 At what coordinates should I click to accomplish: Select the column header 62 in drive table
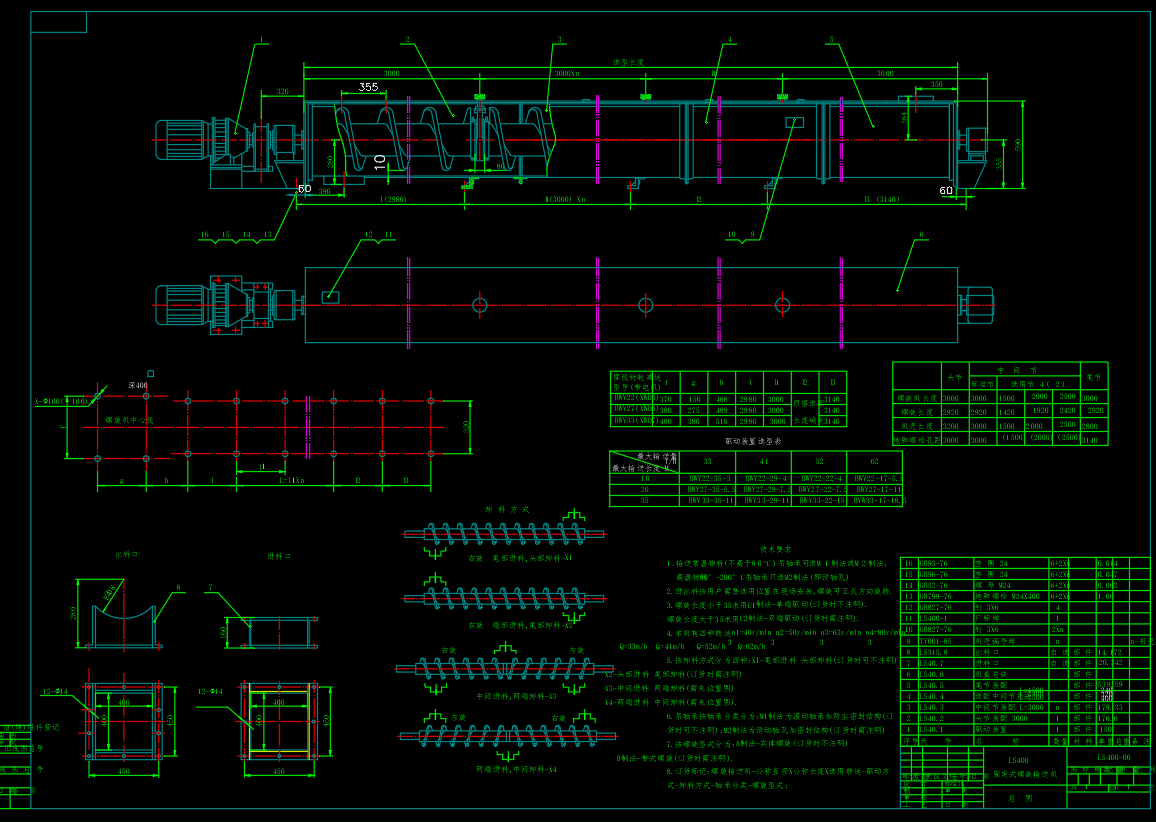point(874,461)
